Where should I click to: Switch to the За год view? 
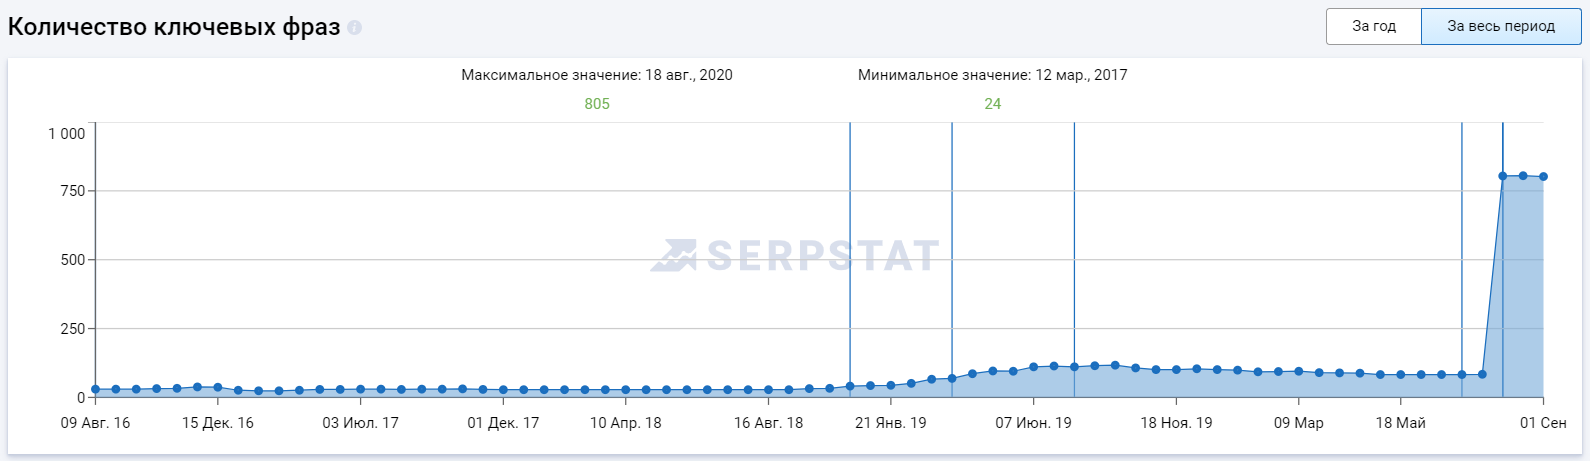click(1373, 26)
